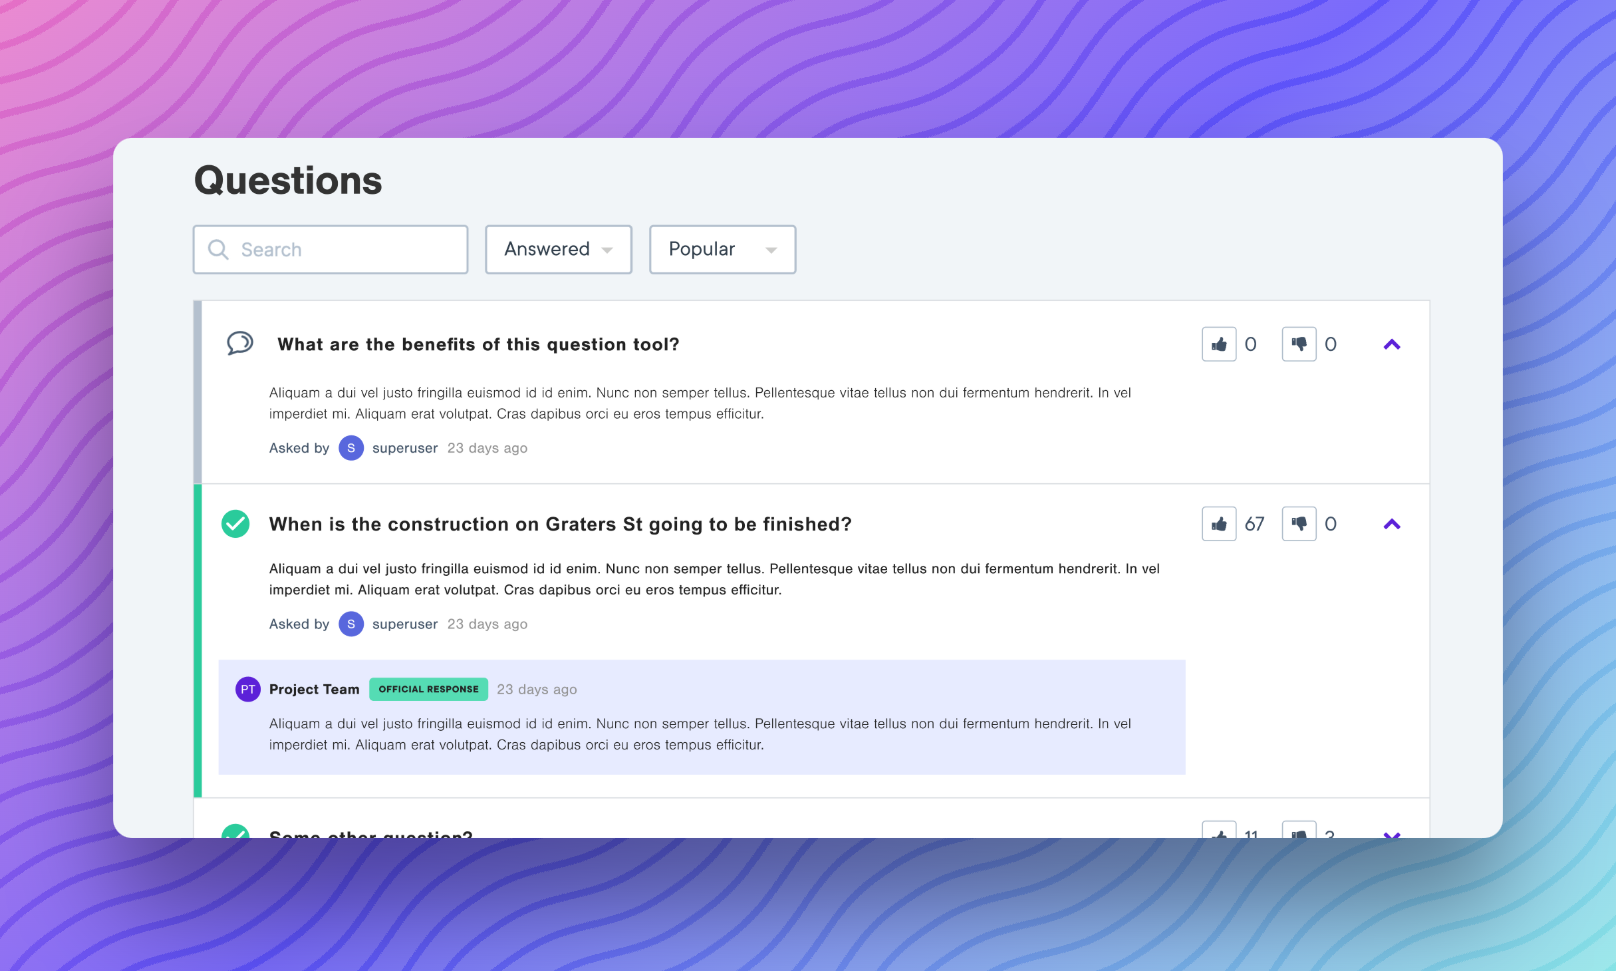
Task: Click the speech bubble icon on first question
Action: [240, 344]
